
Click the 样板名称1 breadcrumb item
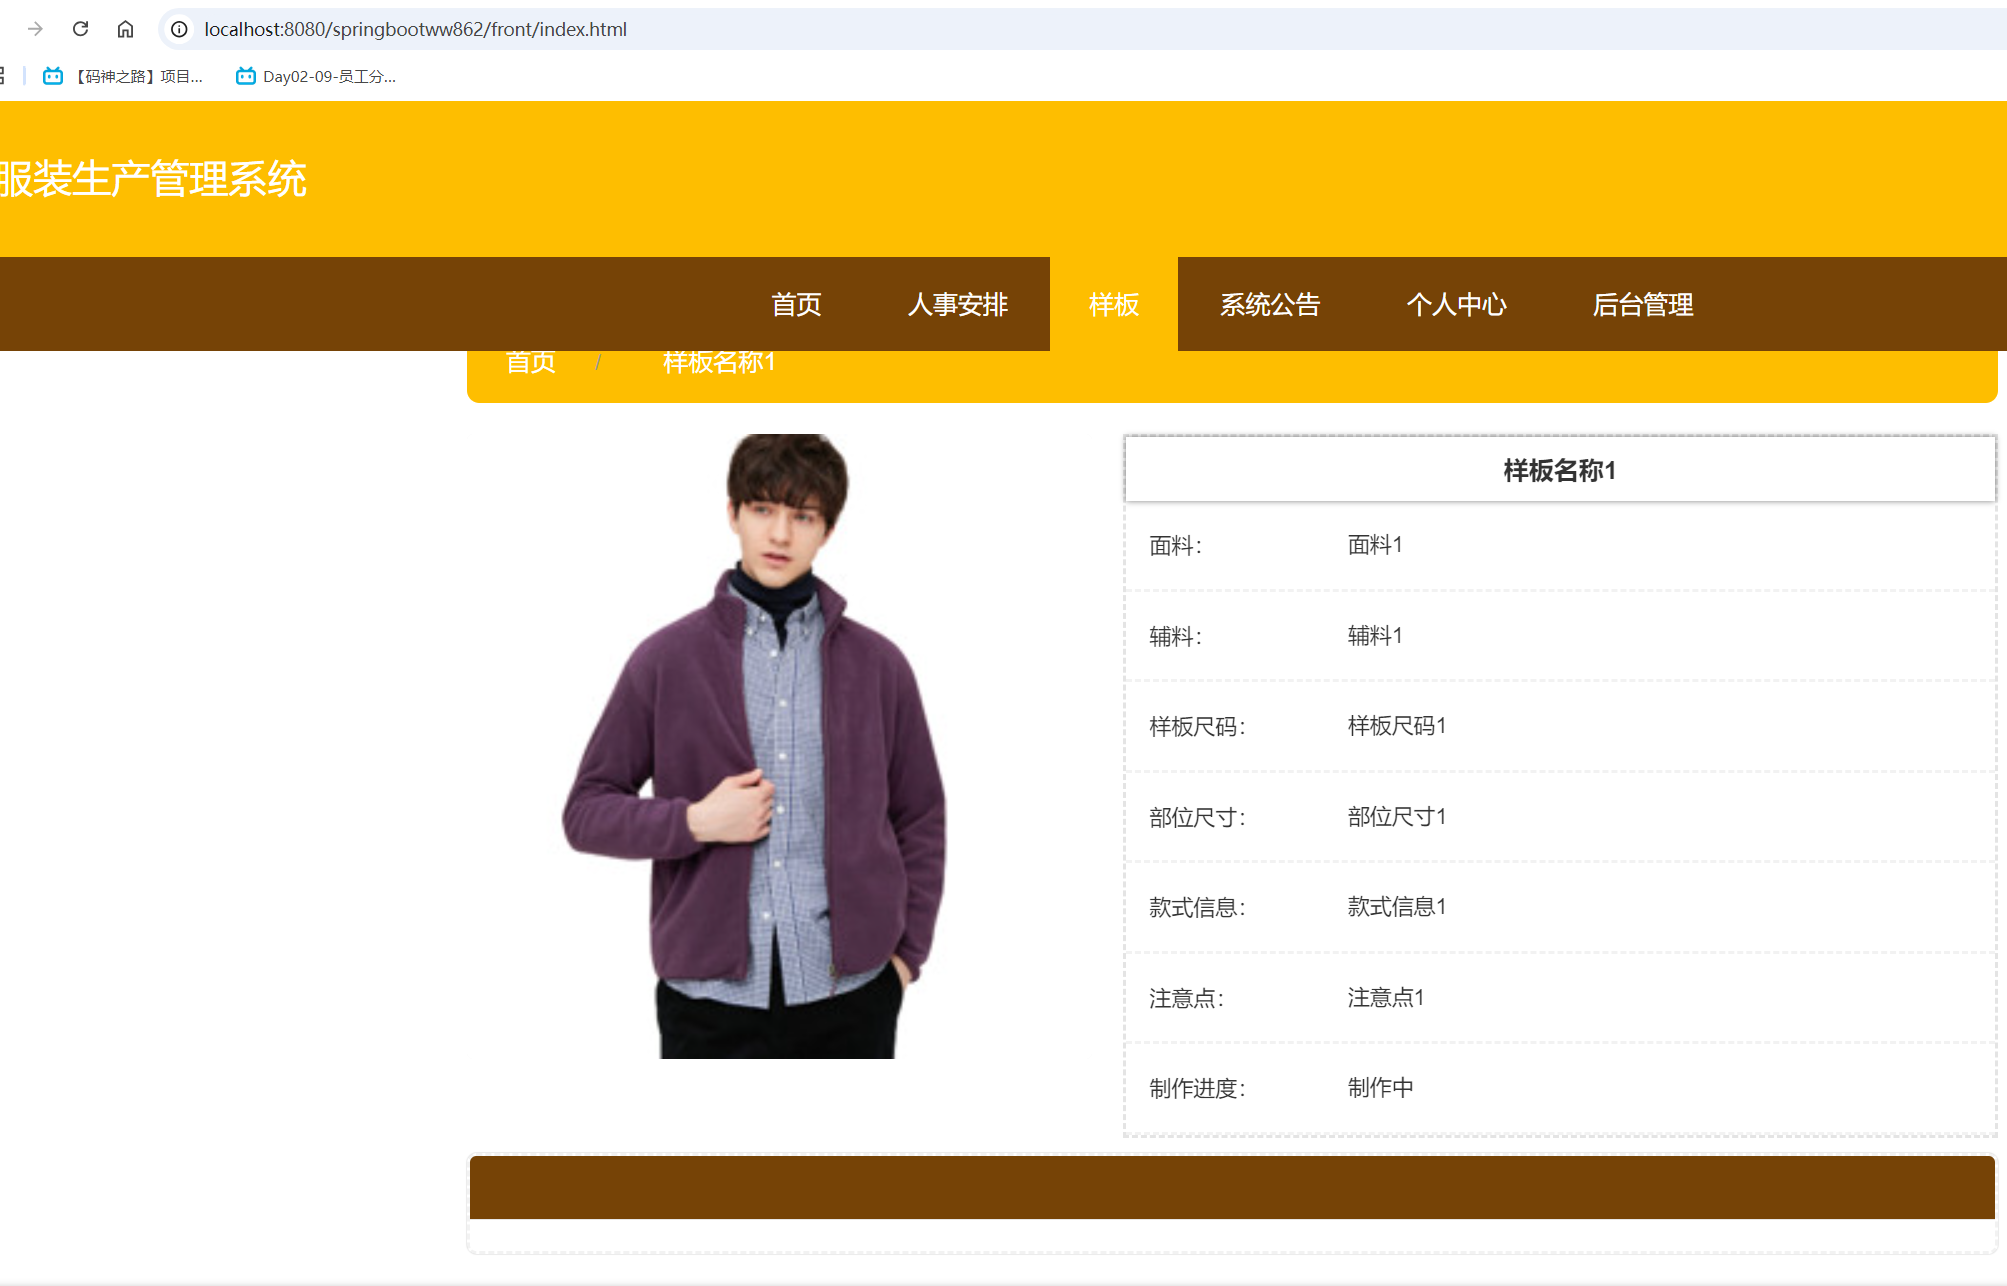coord(719,363)
